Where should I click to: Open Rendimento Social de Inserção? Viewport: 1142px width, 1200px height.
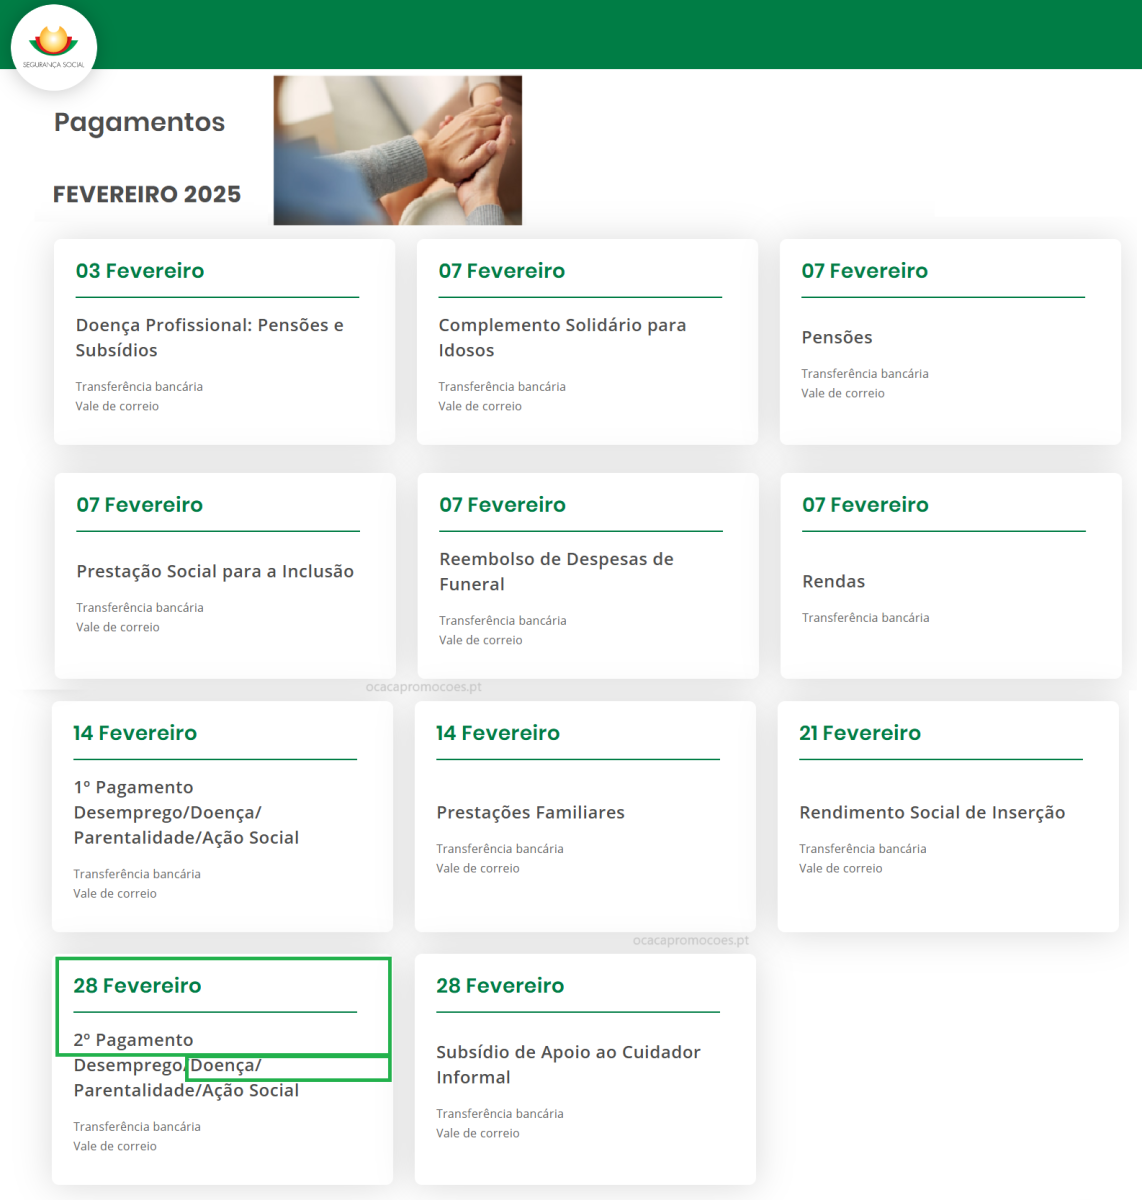coord(932,813)
